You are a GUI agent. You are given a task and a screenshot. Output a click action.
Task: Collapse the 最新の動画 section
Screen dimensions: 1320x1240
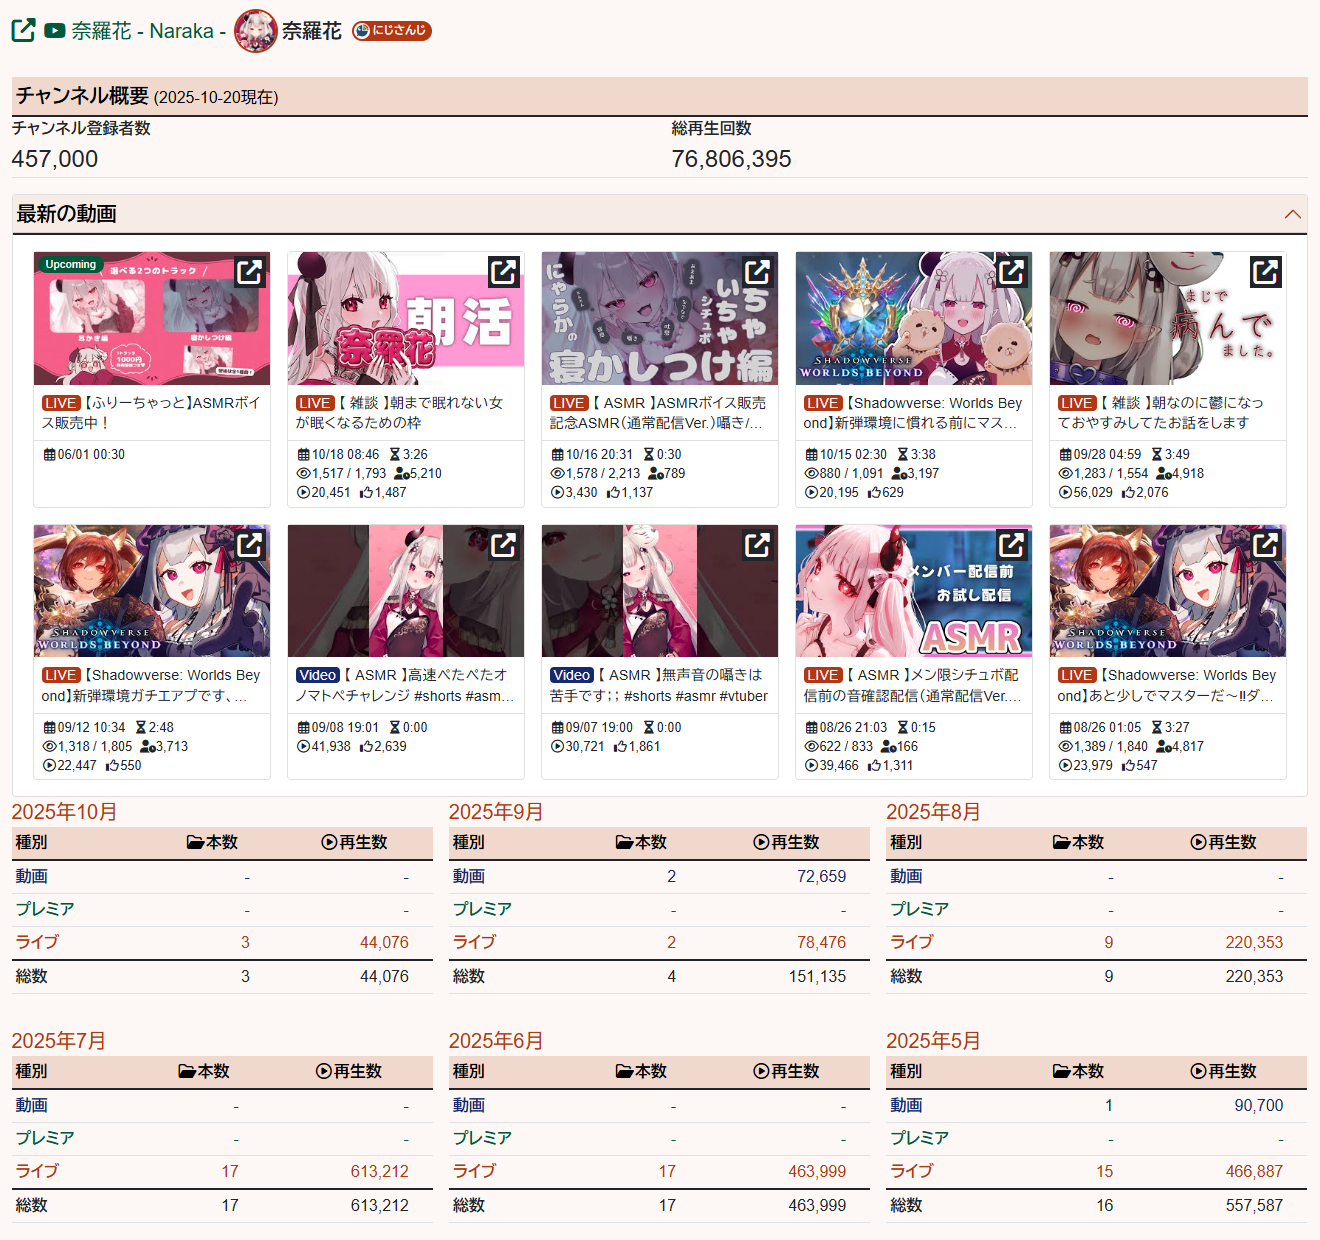coord(1292,214)
